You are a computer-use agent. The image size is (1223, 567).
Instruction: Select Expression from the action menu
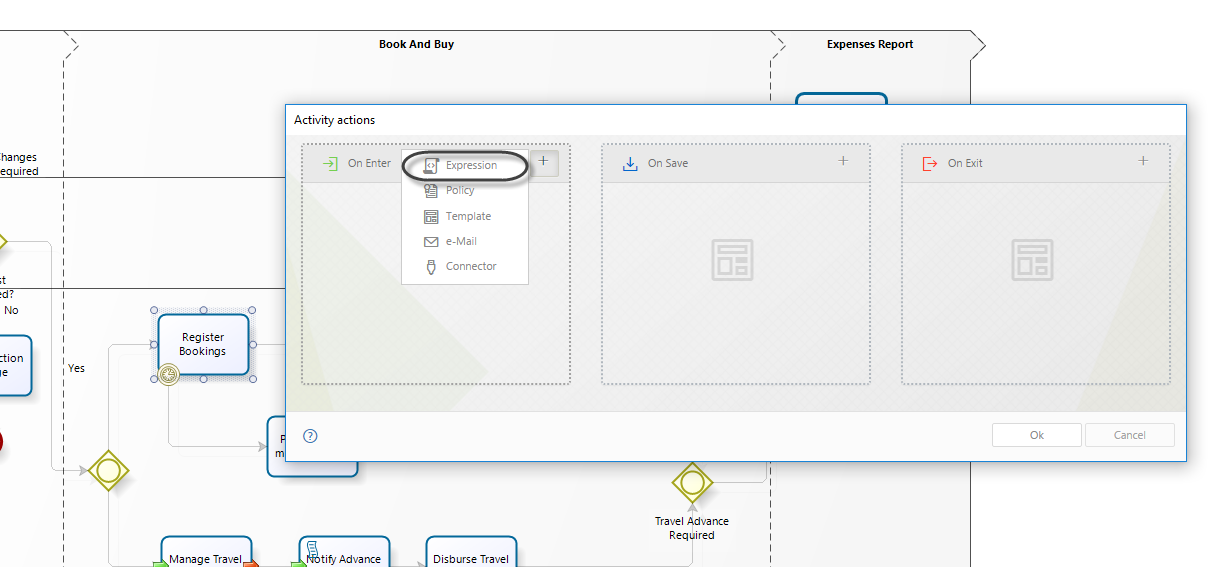tap(470, 165)
